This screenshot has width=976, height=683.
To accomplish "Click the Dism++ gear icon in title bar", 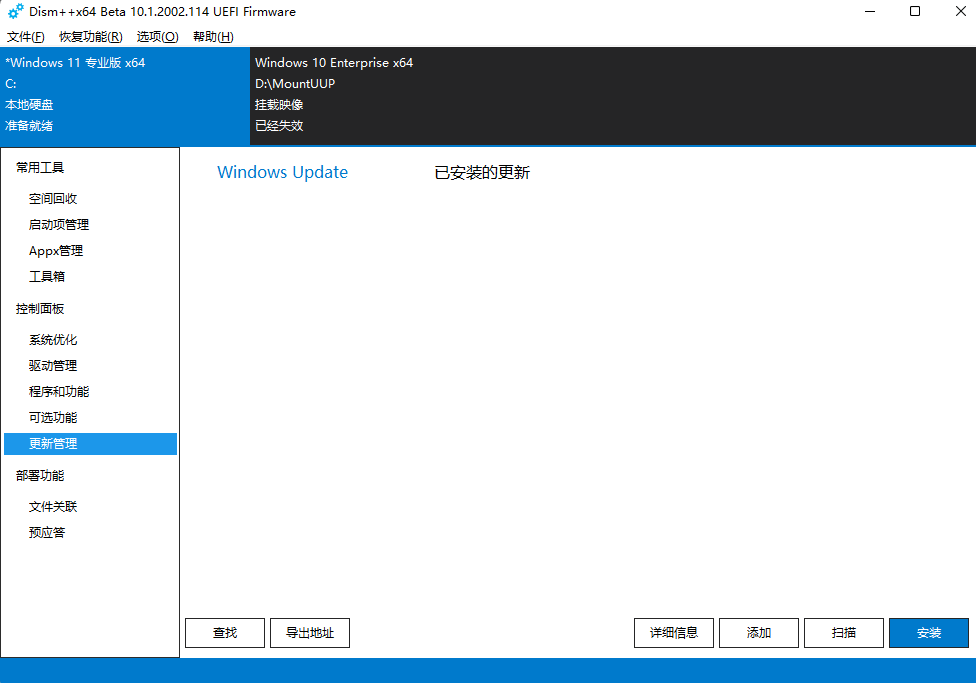I will coord(14,12).
